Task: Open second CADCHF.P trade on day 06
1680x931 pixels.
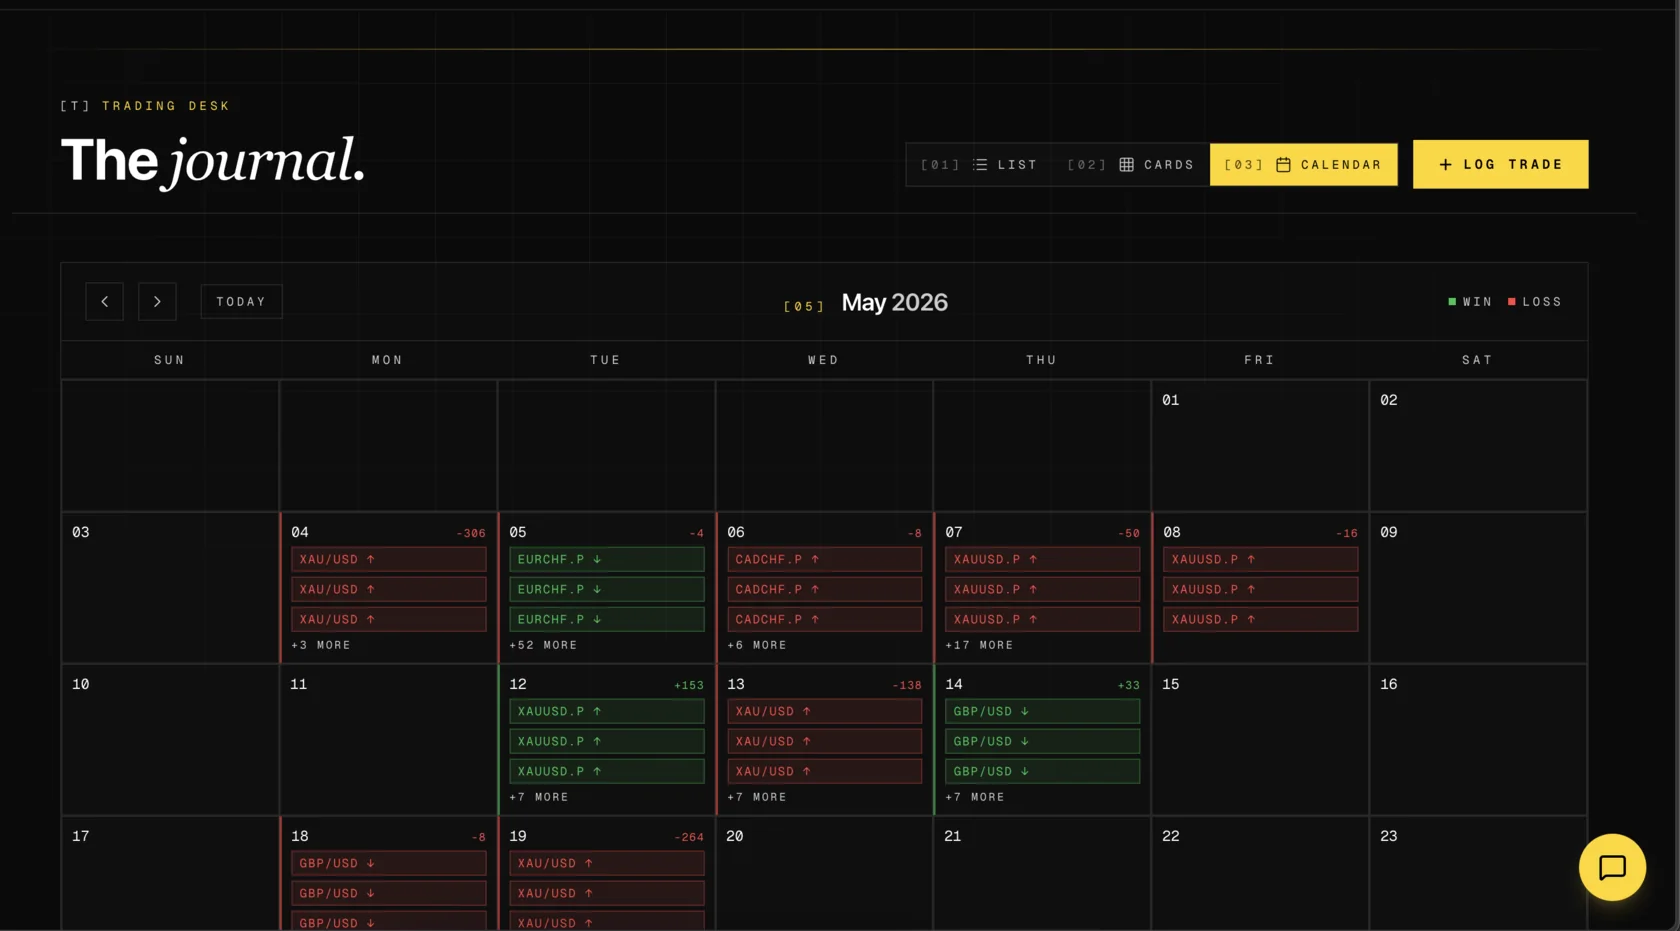Action: pos(824,590)
